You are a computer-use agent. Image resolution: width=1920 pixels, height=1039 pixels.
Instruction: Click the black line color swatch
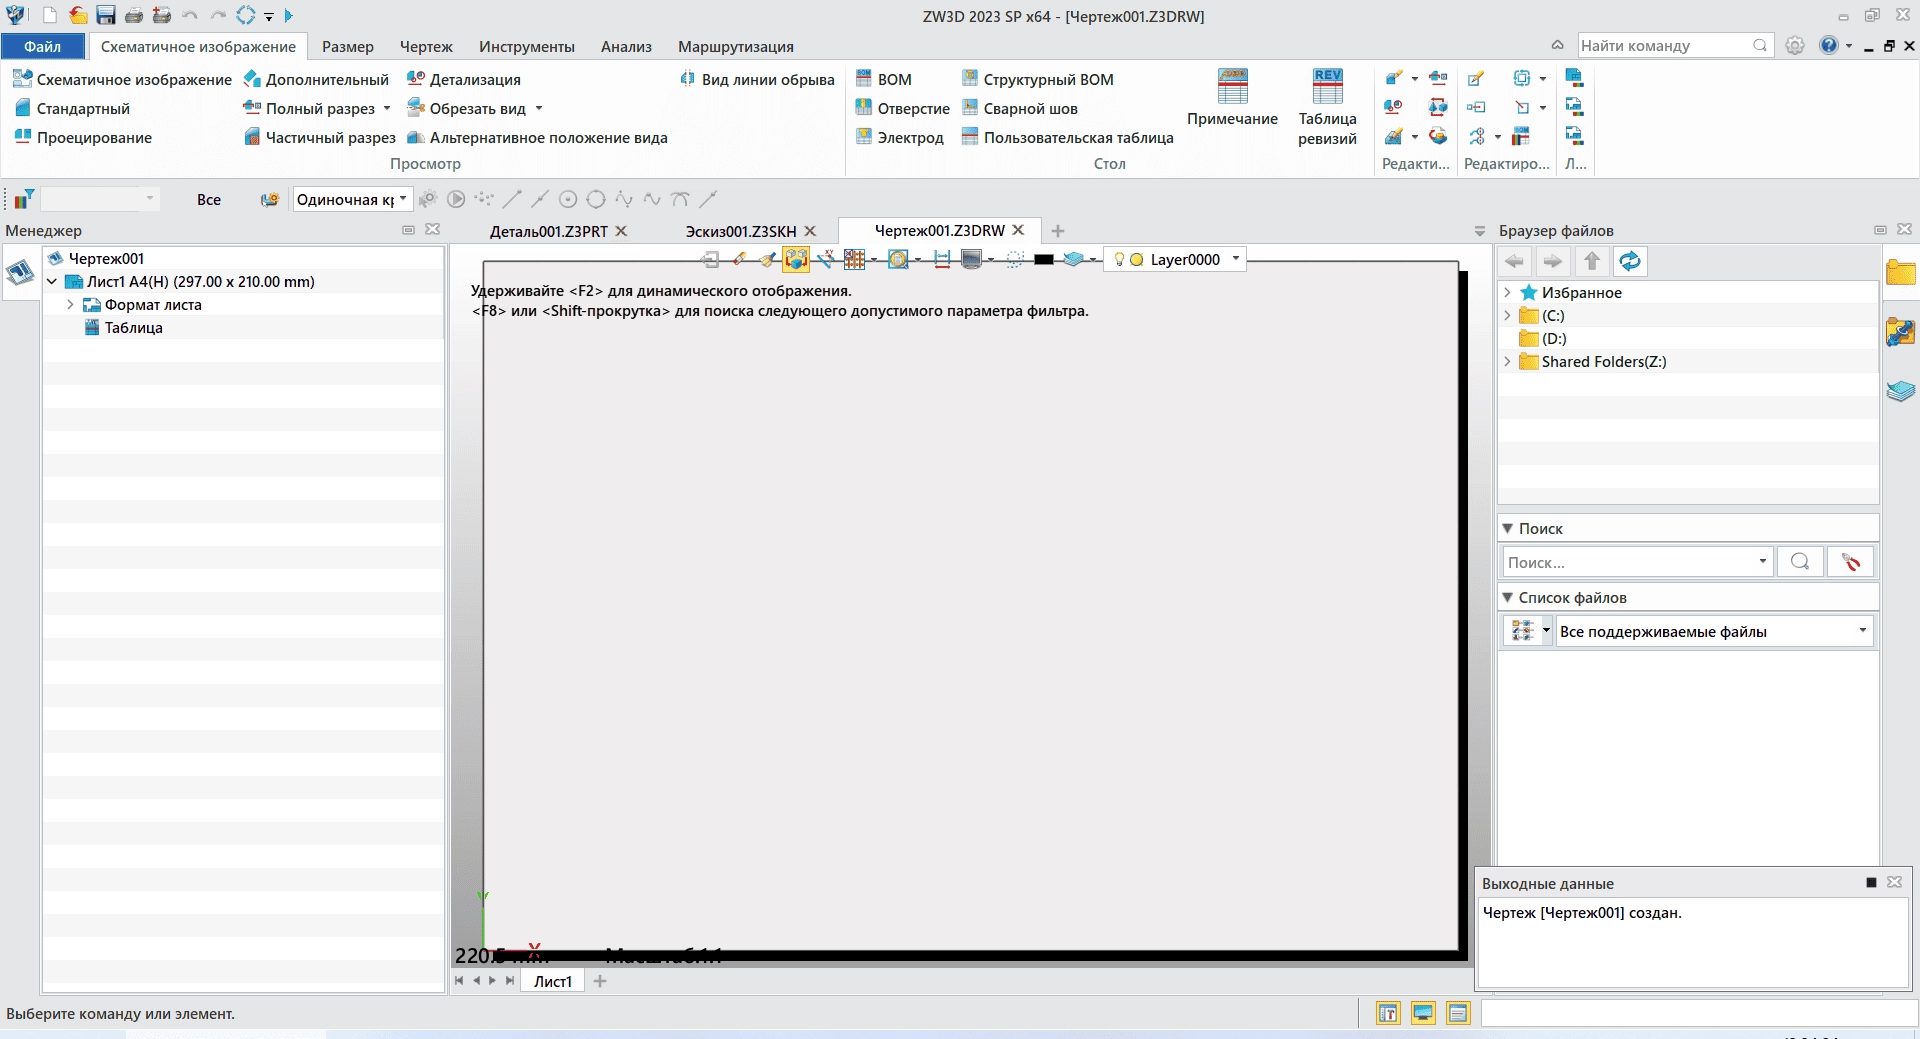[1044, 259]
